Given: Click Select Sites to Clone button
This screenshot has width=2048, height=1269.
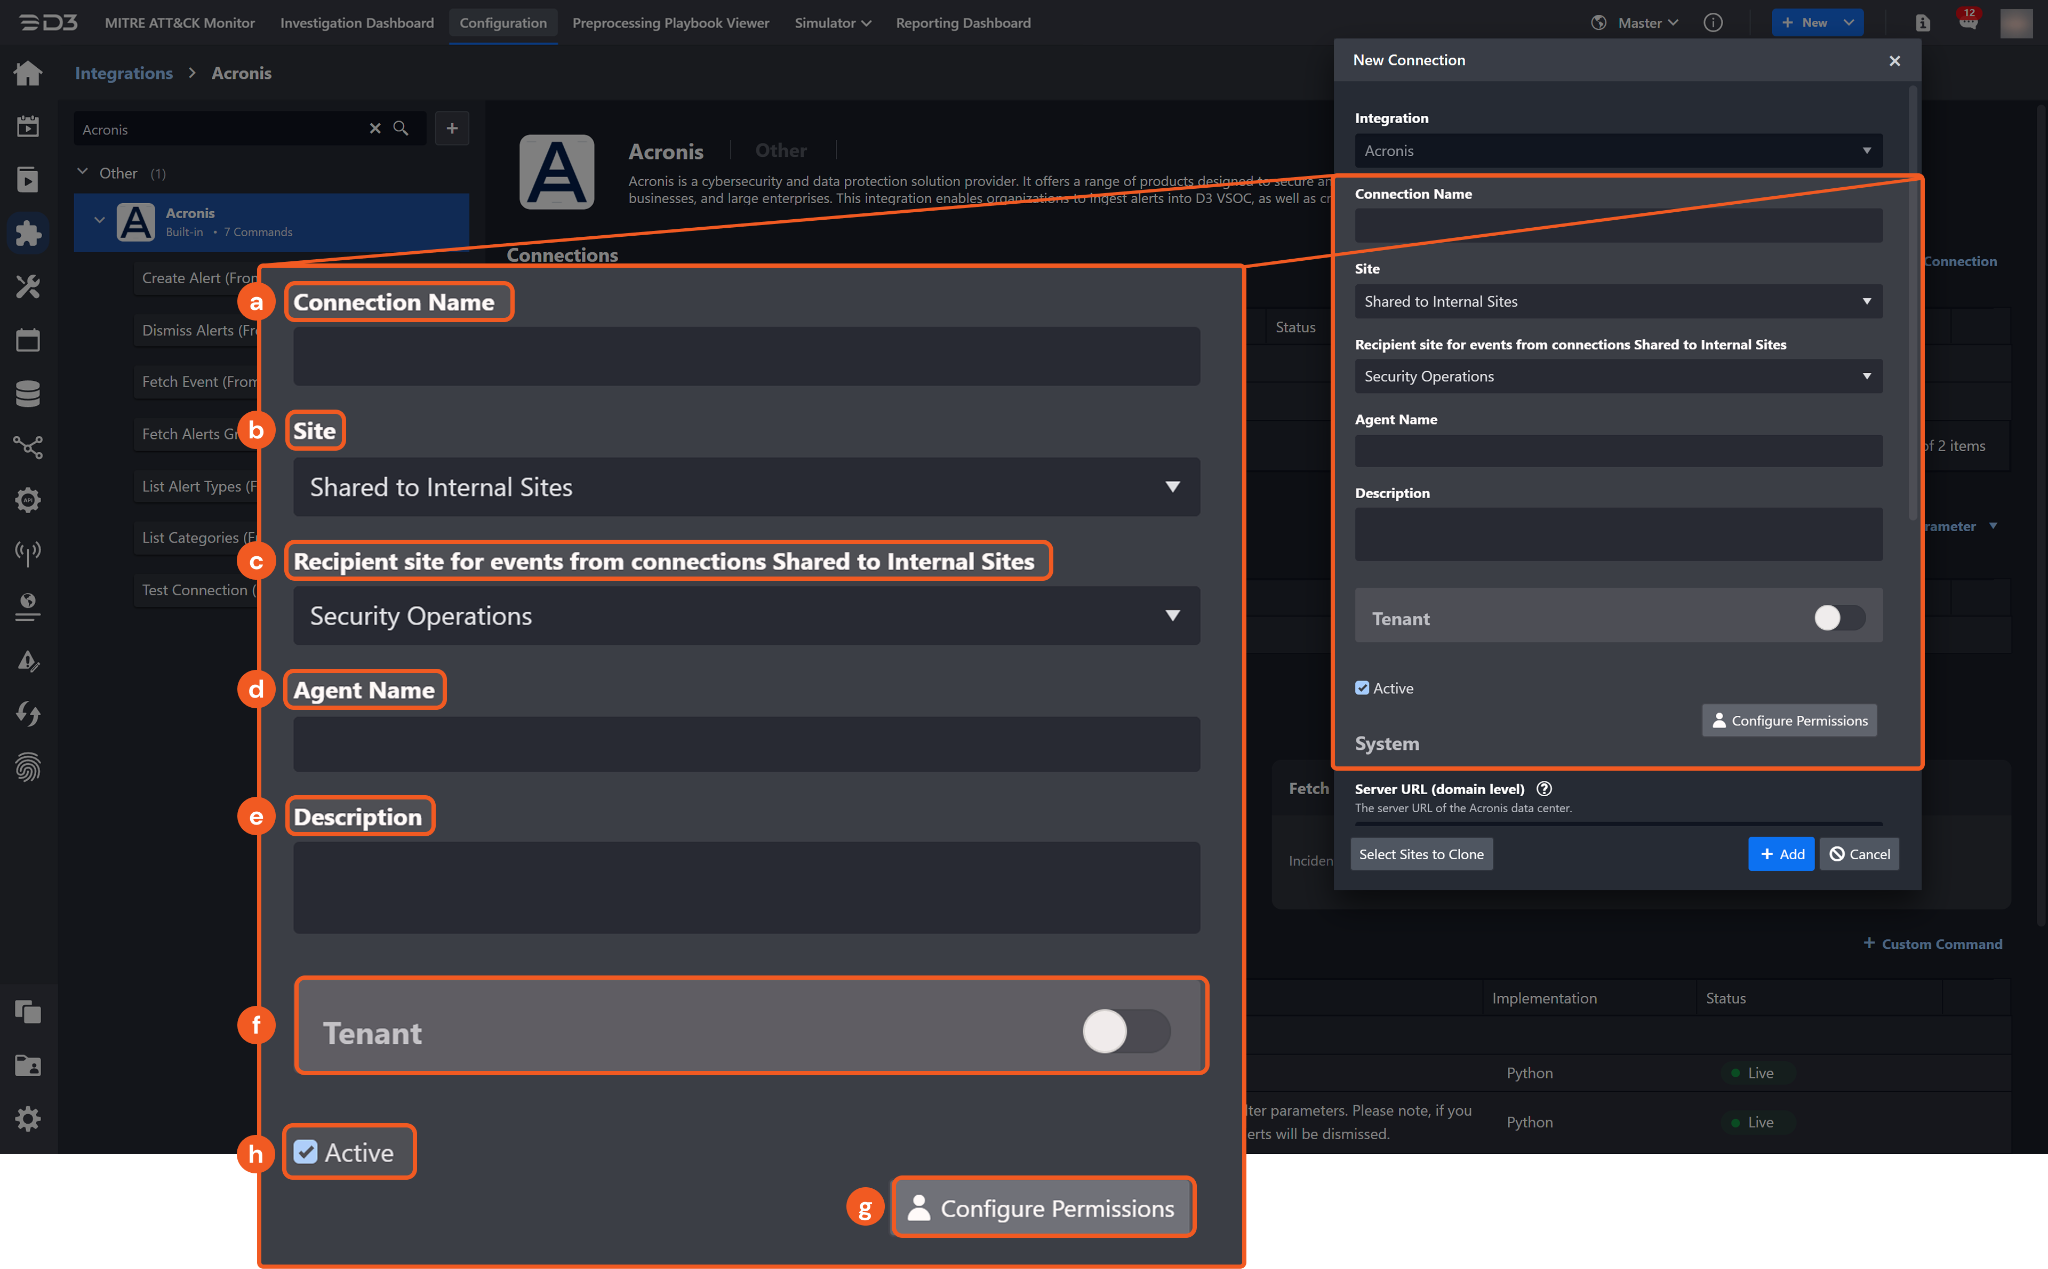Looking at the screenshot, I should click(1421, 854).
